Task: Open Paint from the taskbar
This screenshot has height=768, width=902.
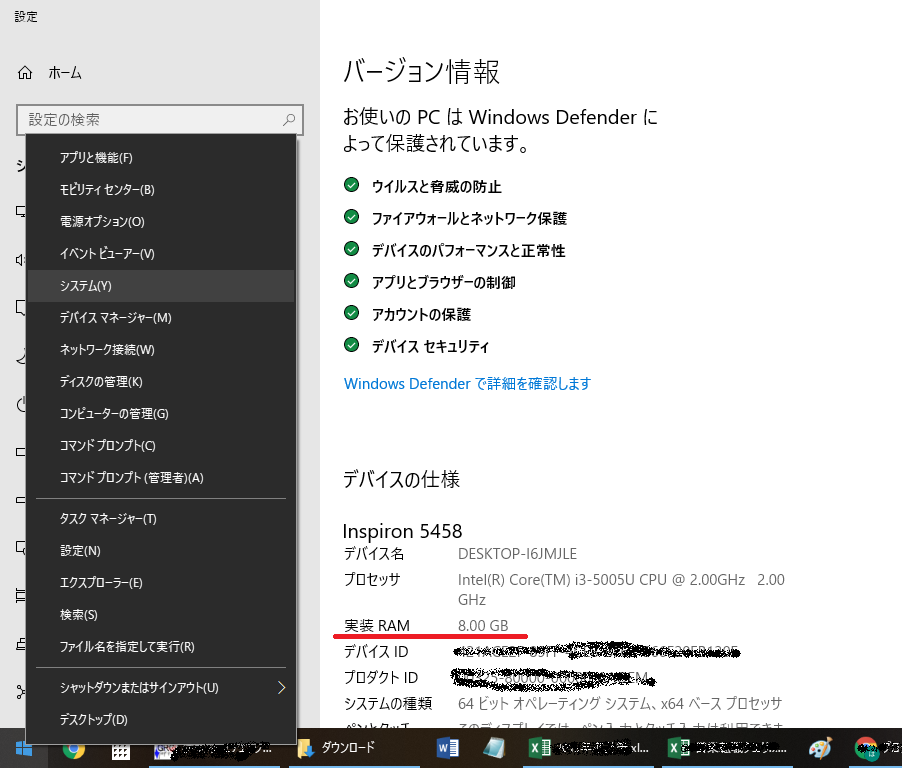Action: [820, 748]
